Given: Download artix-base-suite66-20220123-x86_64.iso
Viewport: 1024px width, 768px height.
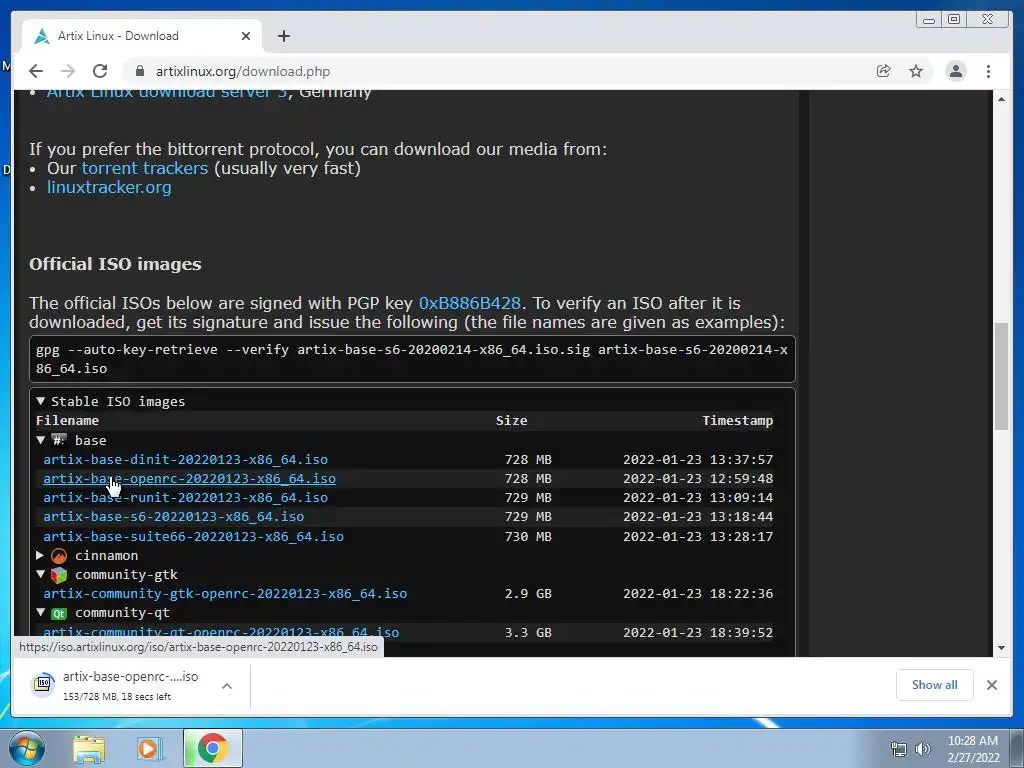Looking at the screenshot, I should pos(193,536).
